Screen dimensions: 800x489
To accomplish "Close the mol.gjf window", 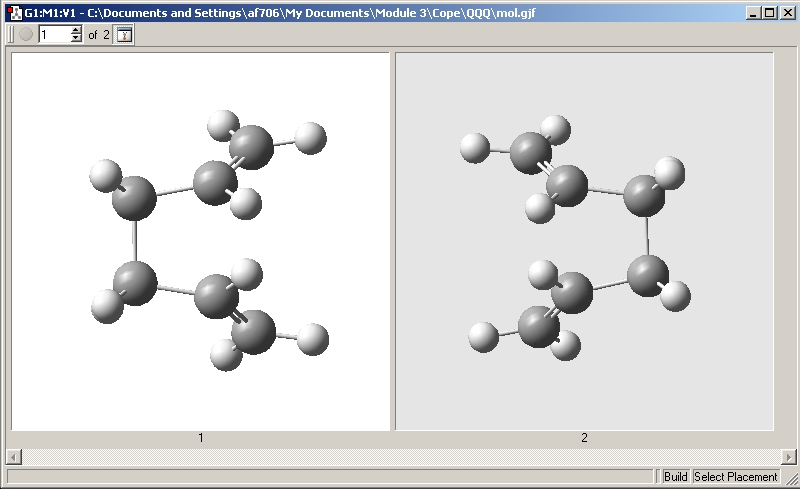I will (788, 13).
